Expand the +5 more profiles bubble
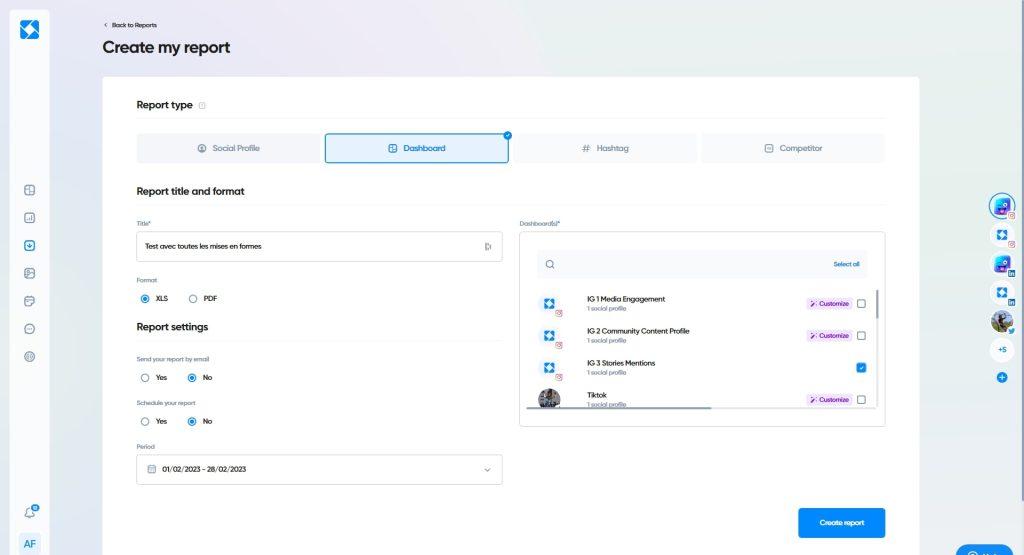Image resolution: width=1024 pixels, height=555 pixels. [1002, 349]
